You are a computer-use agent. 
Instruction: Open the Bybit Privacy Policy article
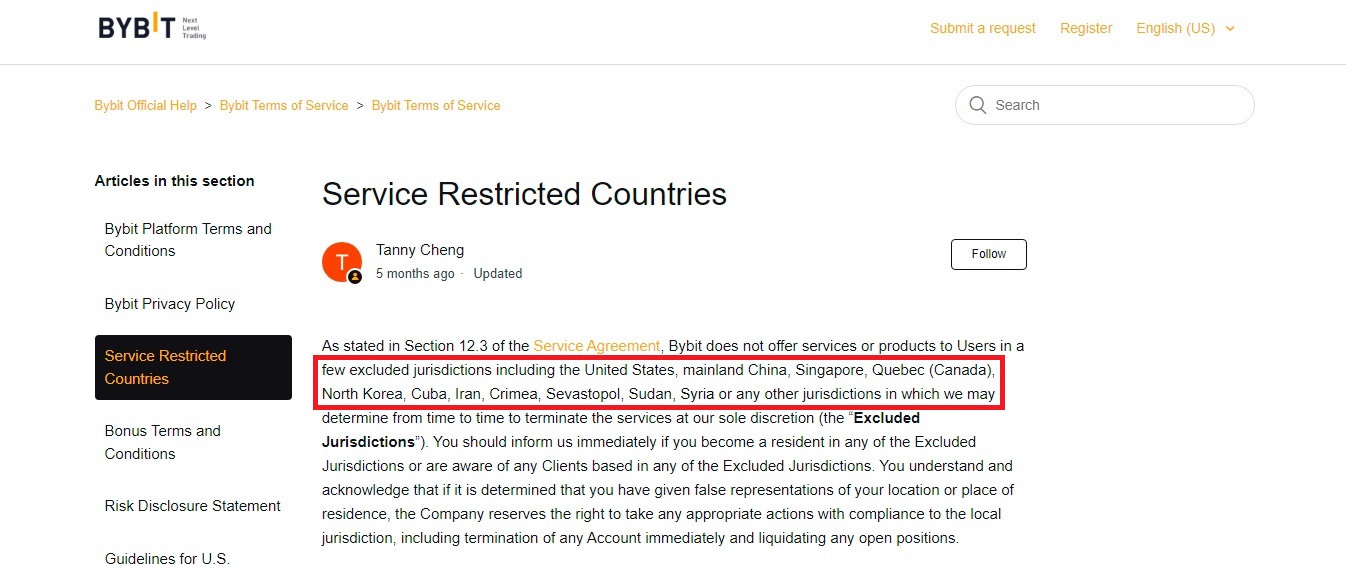click(x=170, y=304)
